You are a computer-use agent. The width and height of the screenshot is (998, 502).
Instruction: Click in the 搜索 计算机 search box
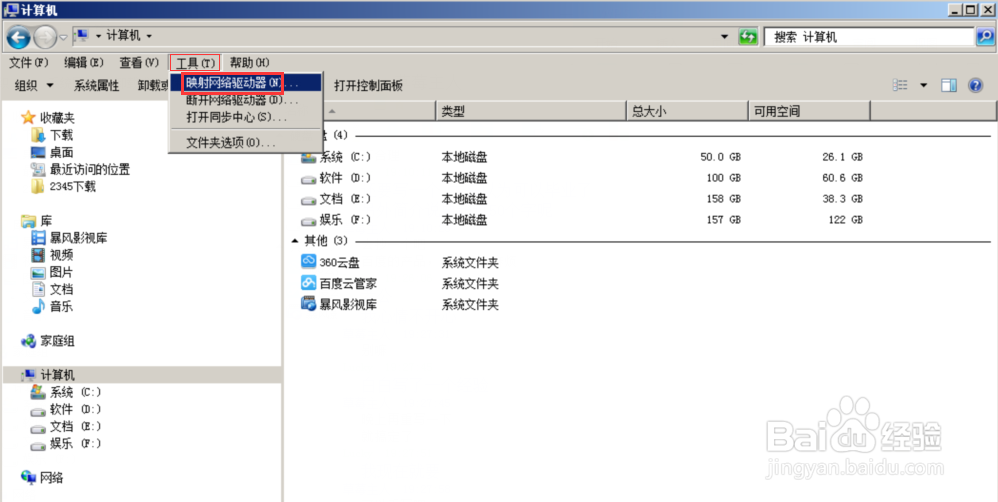pos(869,37)
